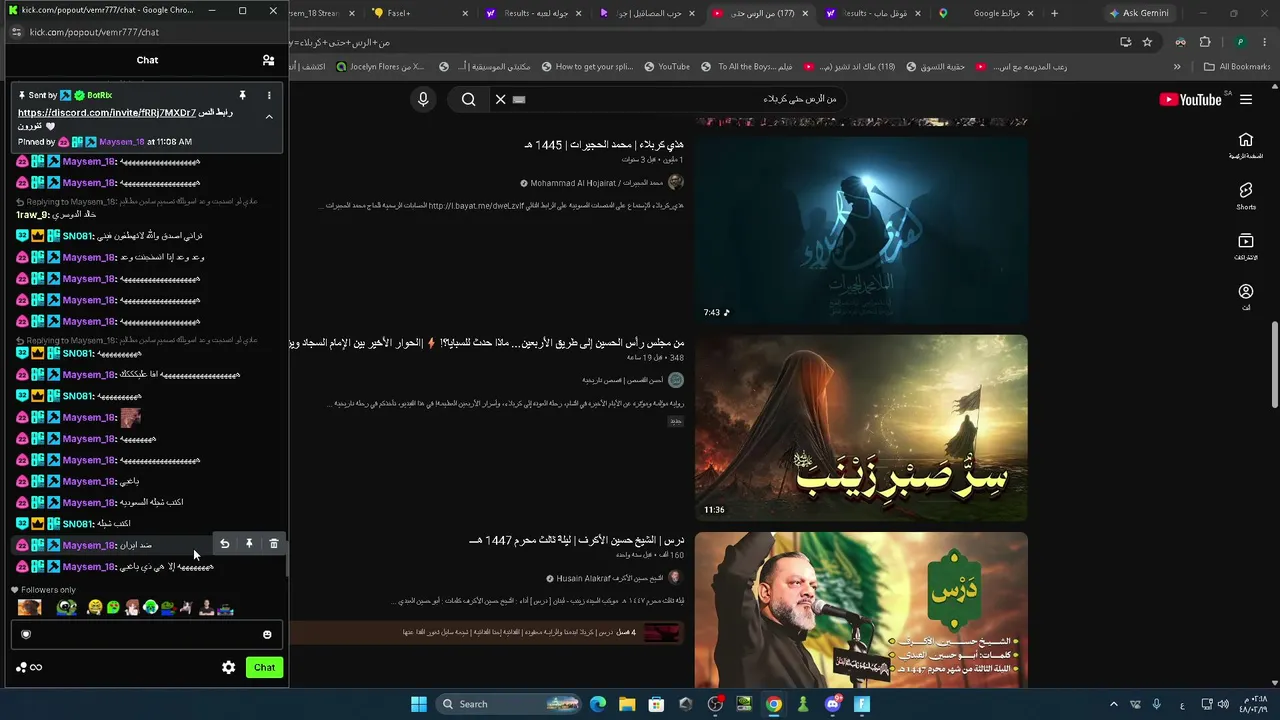Reply to the hovered Maysem_18 message
This screenshot has height=720, width=1280.
[x=225, y=544]
